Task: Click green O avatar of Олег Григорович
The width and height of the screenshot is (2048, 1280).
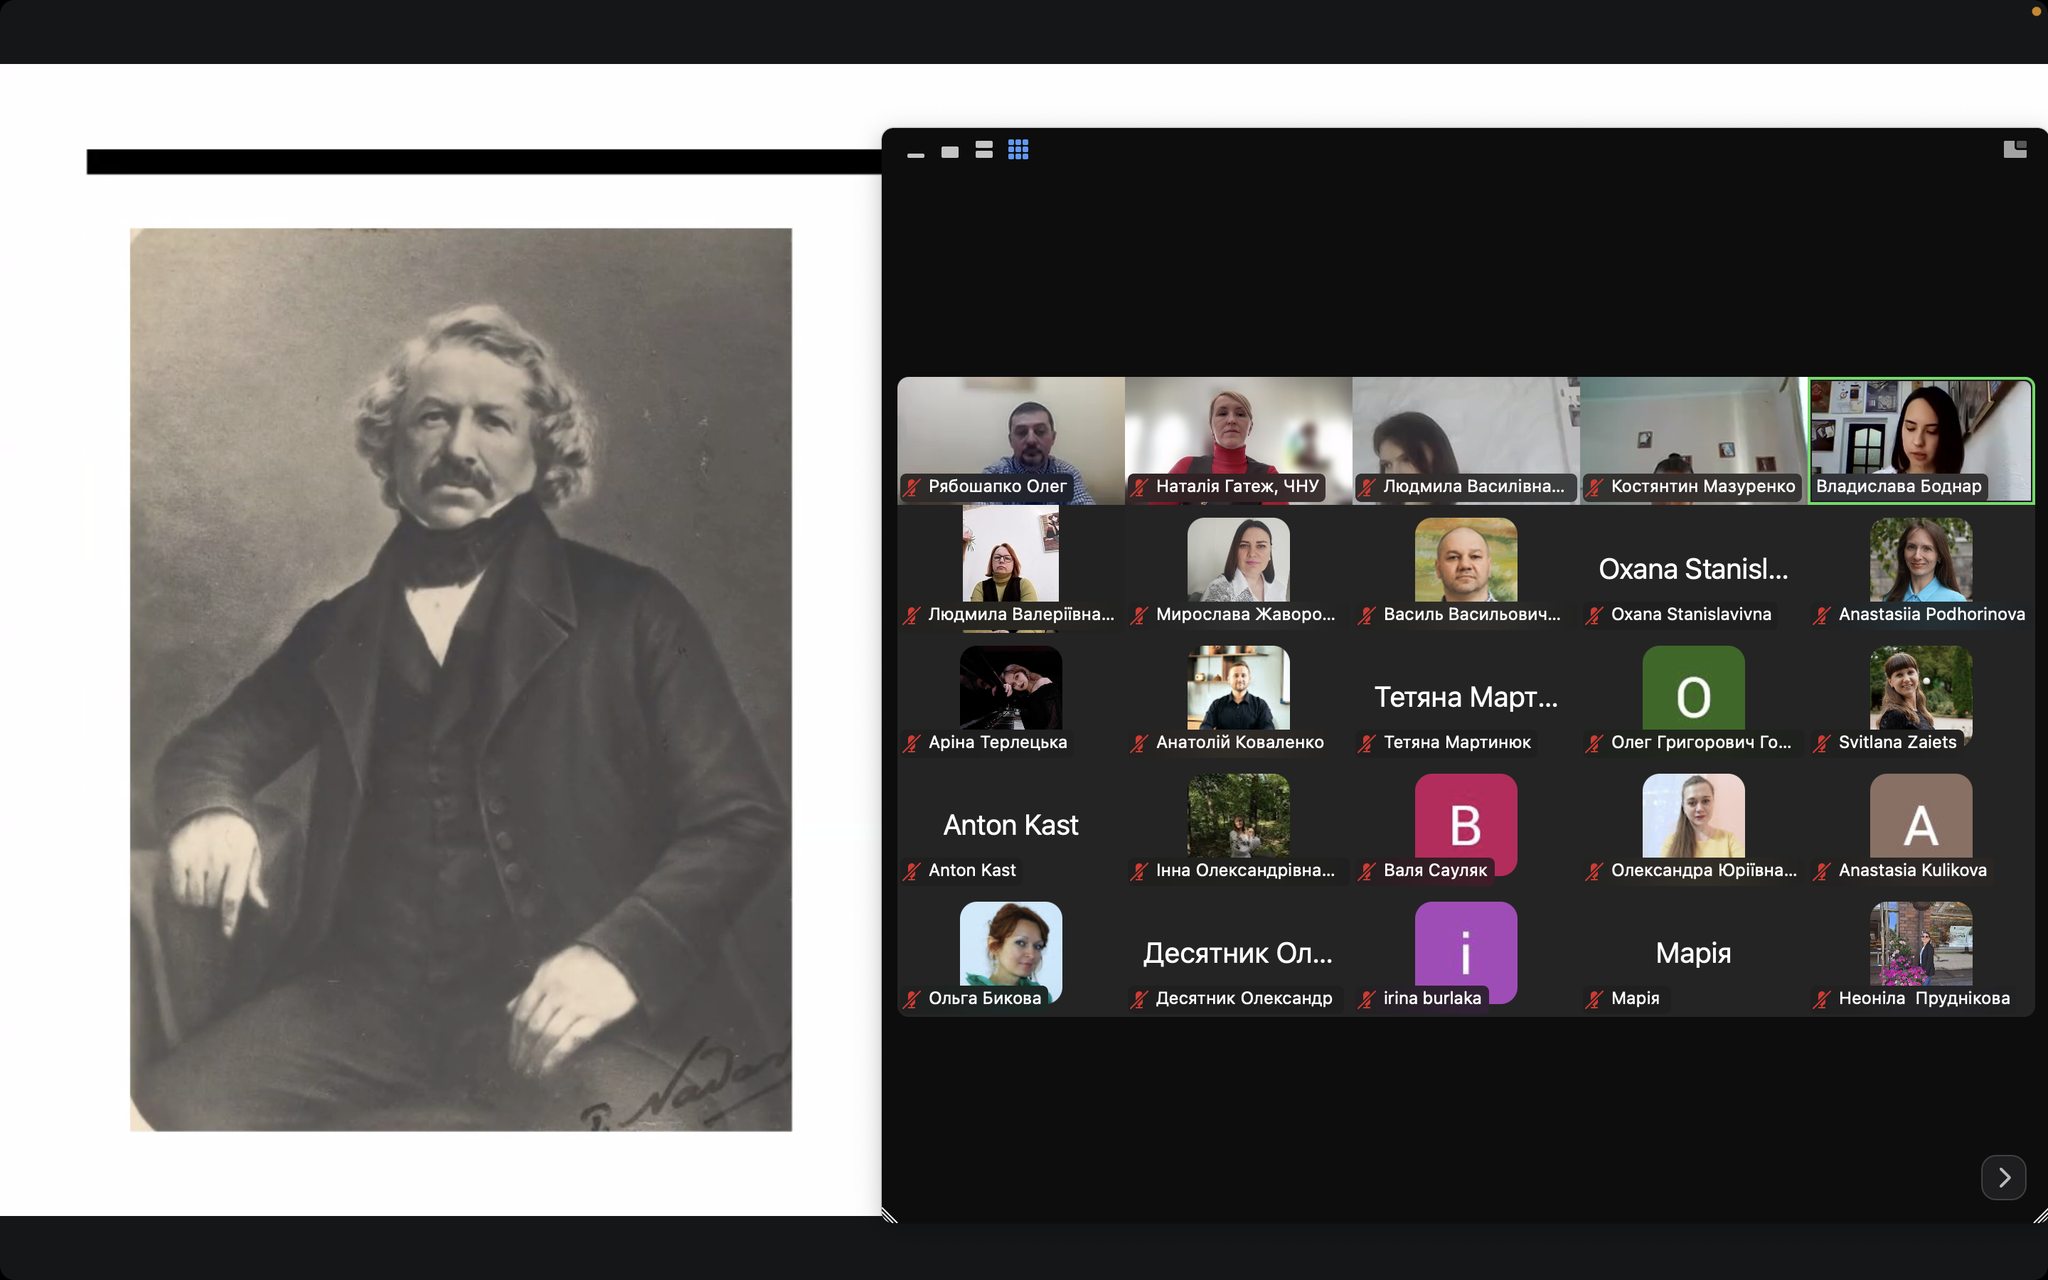Action: tap(1694, 688)
